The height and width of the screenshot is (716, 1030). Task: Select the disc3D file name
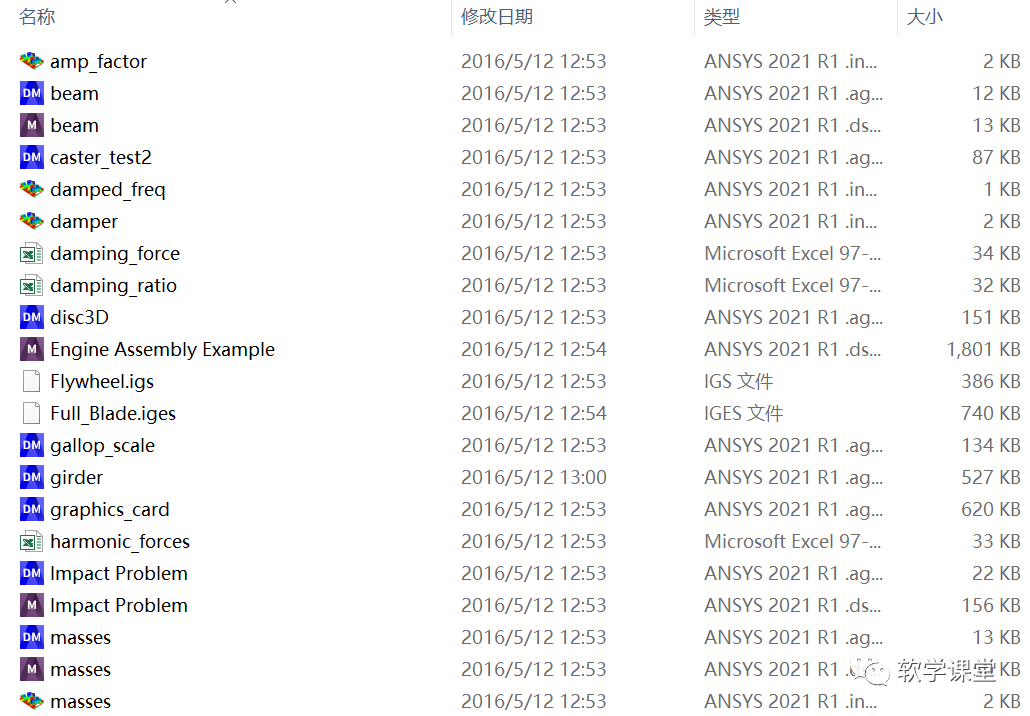[79, 317]
